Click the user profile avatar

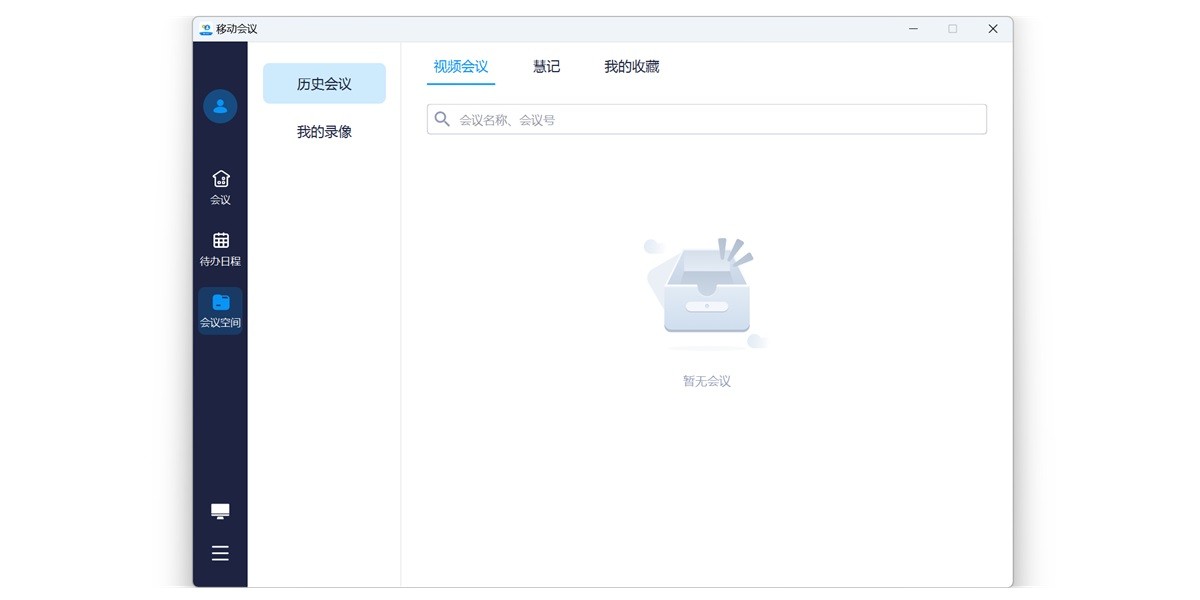220,106
